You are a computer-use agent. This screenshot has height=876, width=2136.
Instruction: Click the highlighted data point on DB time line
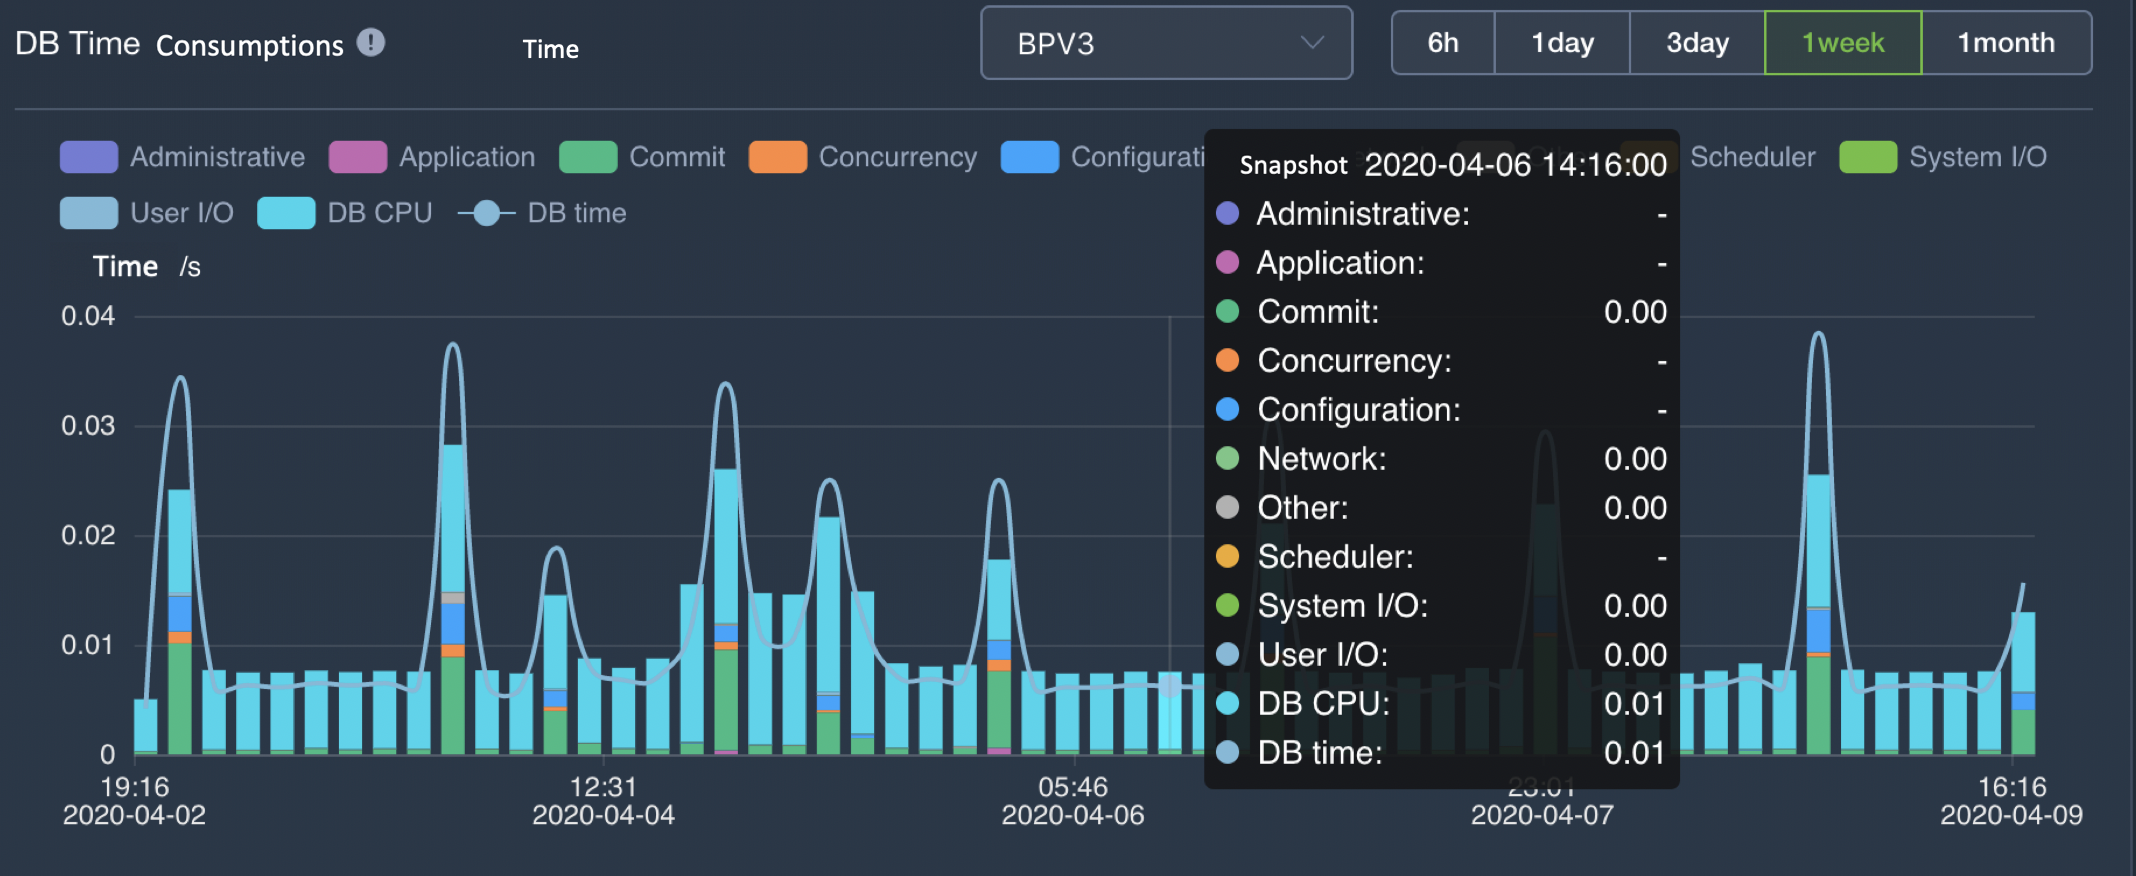pyautogui.click(x=1169, y=686)
